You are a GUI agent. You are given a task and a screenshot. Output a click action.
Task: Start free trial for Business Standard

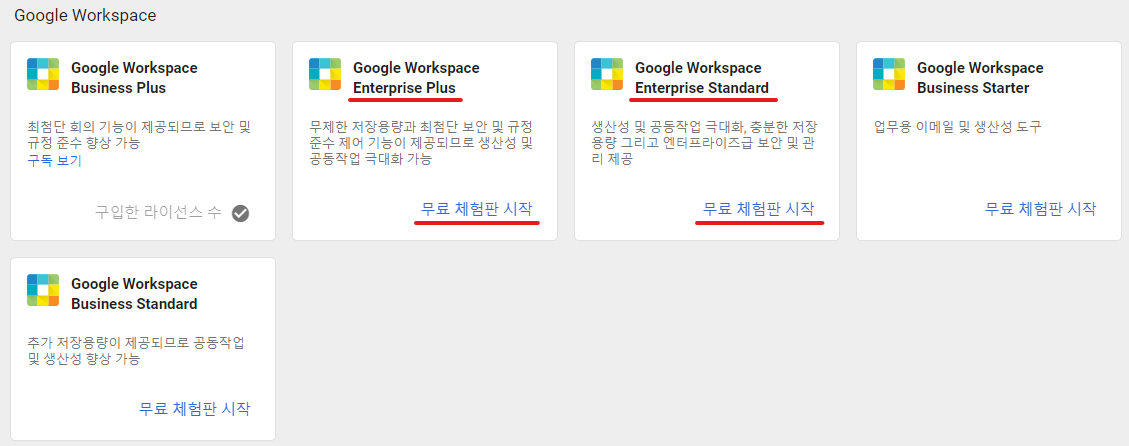(x=194, y=409)
